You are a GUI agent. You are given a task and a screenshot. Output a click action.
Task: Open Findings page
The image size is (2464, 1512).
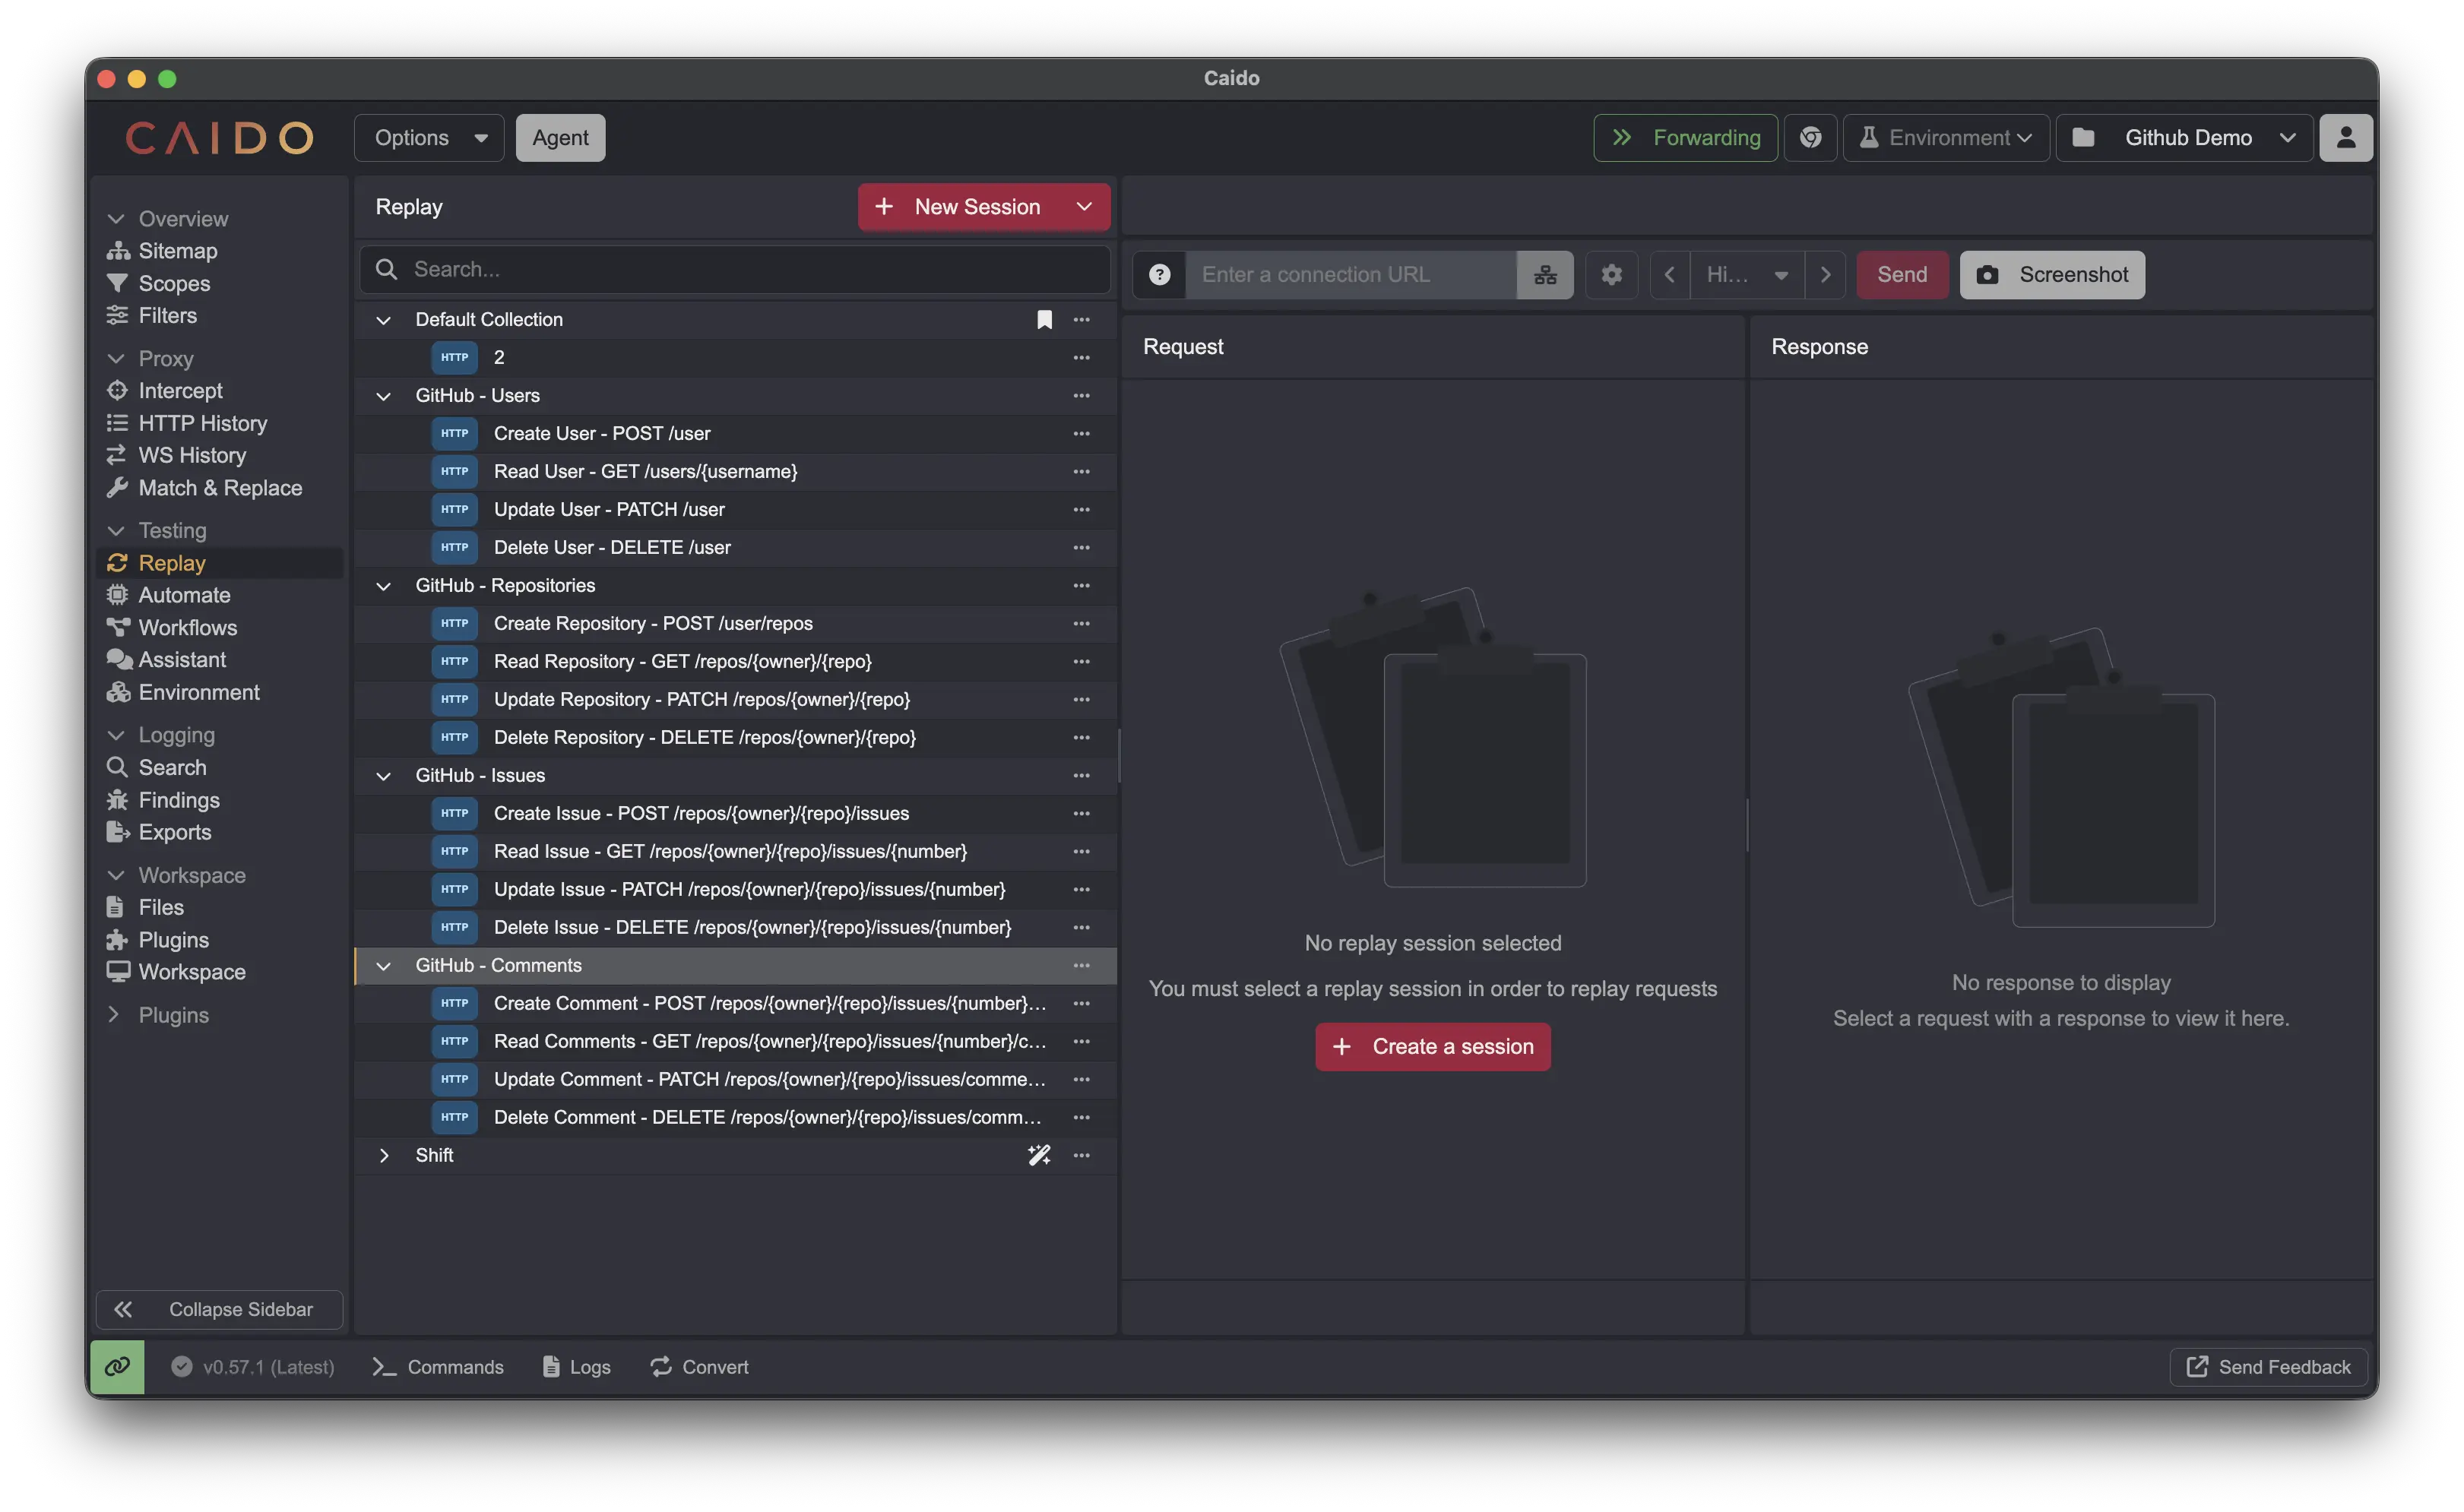tap(178, 800)
